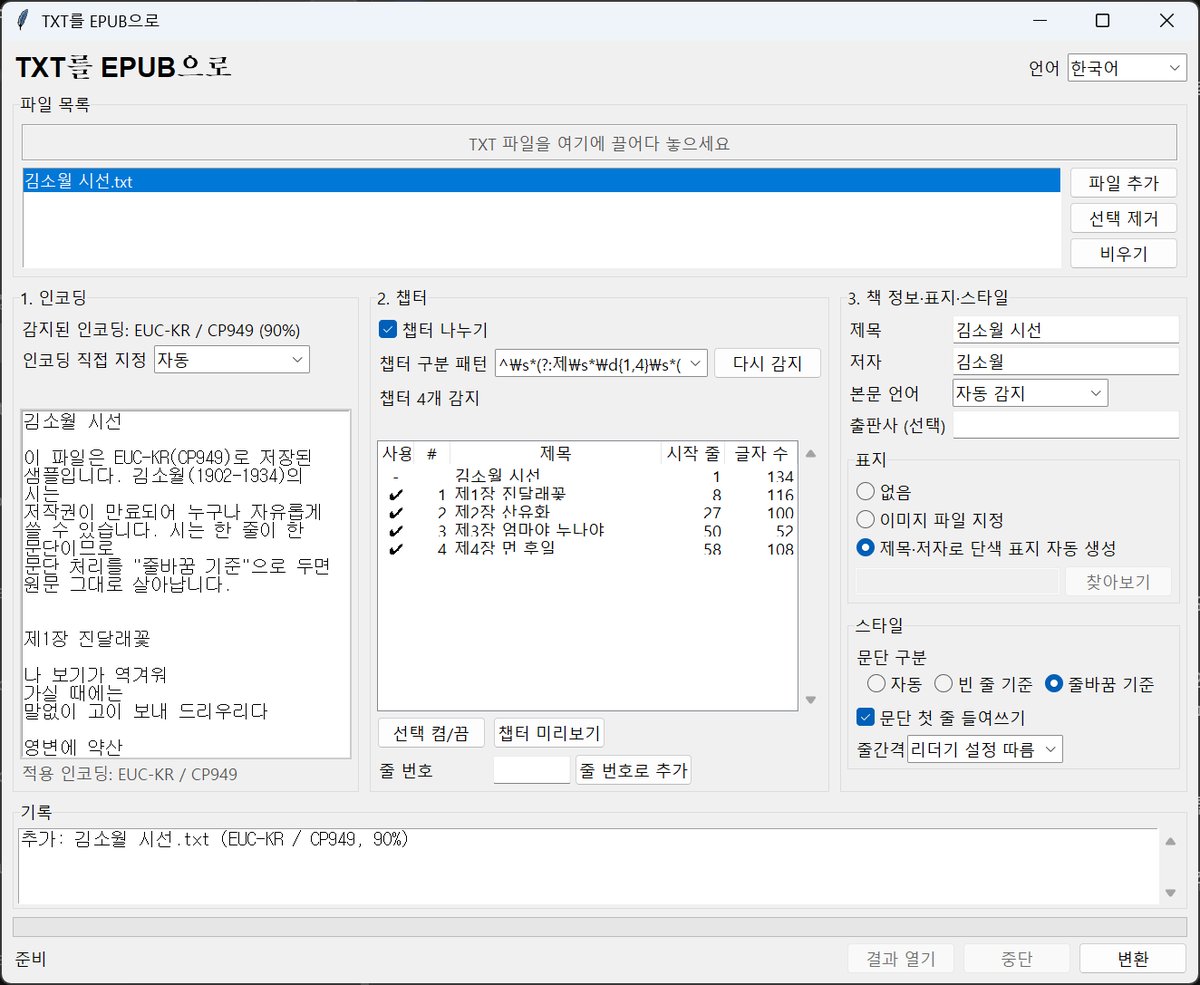
Task: Click the 저자 text field
Action: pos(1066,361)
